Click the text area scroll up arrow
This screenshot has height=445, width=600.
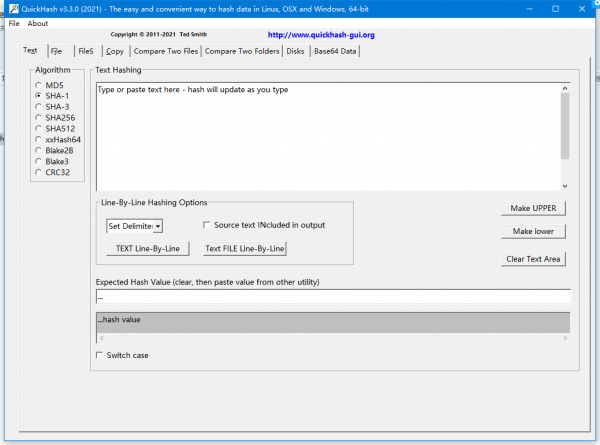(x=565, y=88)
